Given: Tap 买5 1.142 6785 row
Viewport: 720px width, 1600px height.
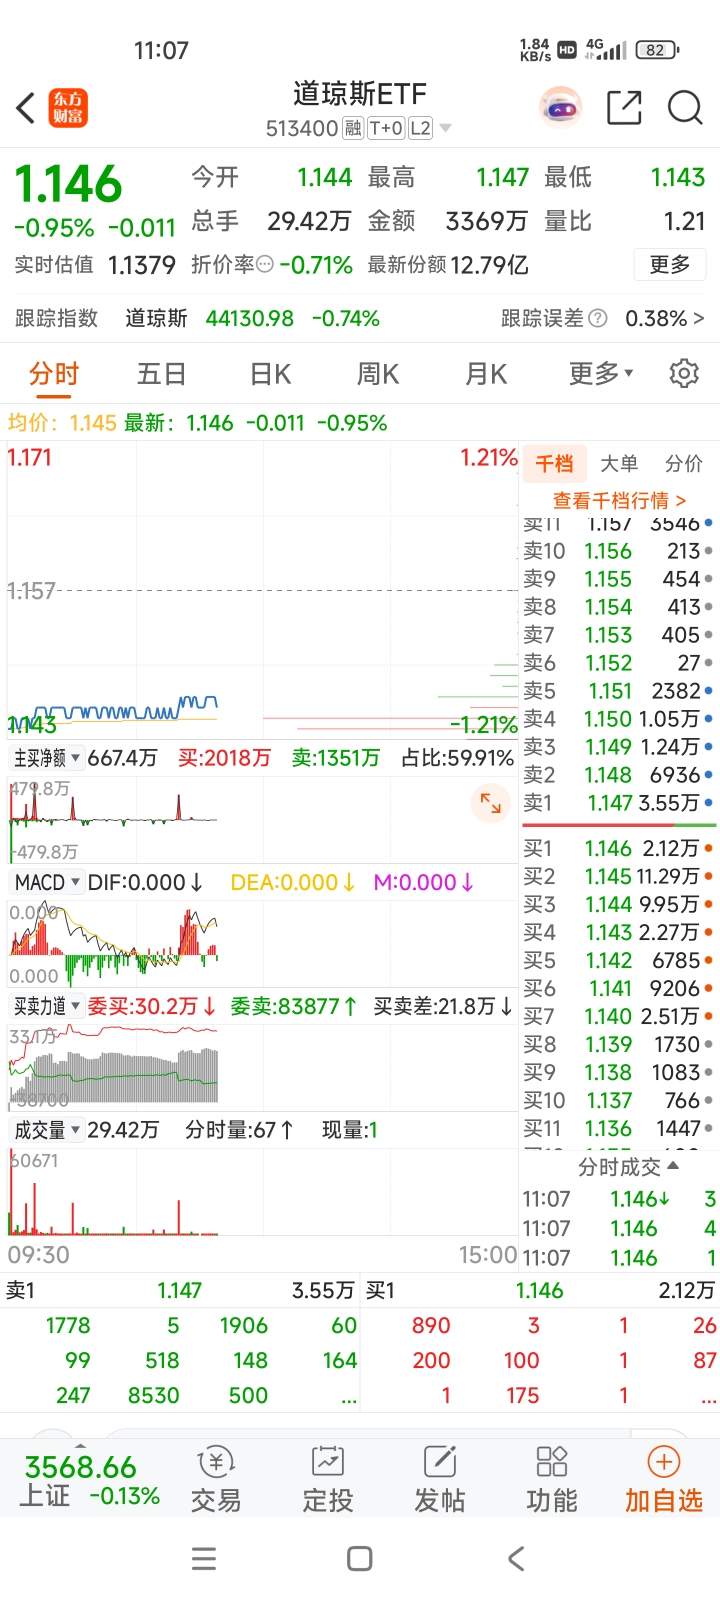Looking at the screenshot, I should 618,961.
